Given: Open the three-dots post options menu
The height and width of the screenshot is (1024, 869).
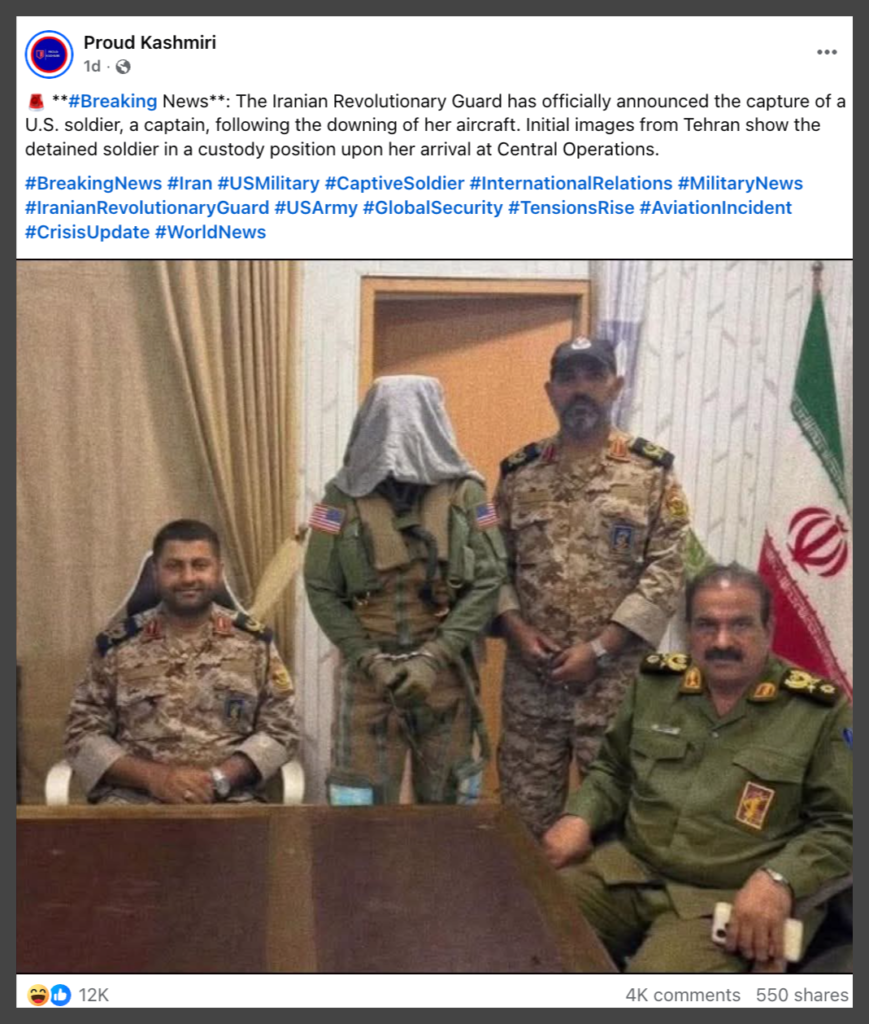Looking at the screenshot, I should click(x=827, y=52).
